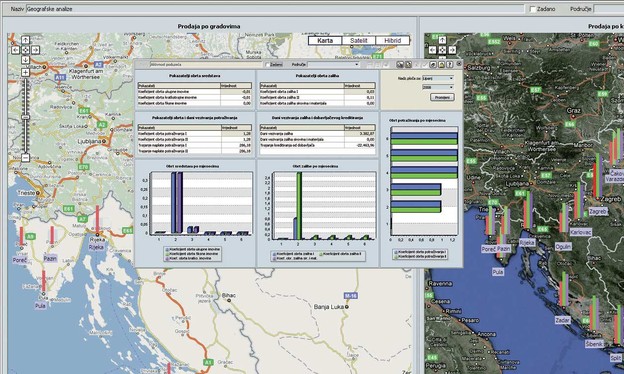Switch the left map to Hibrid view
The height and width of the screenshot is (374, 624).
coord(392,41)
